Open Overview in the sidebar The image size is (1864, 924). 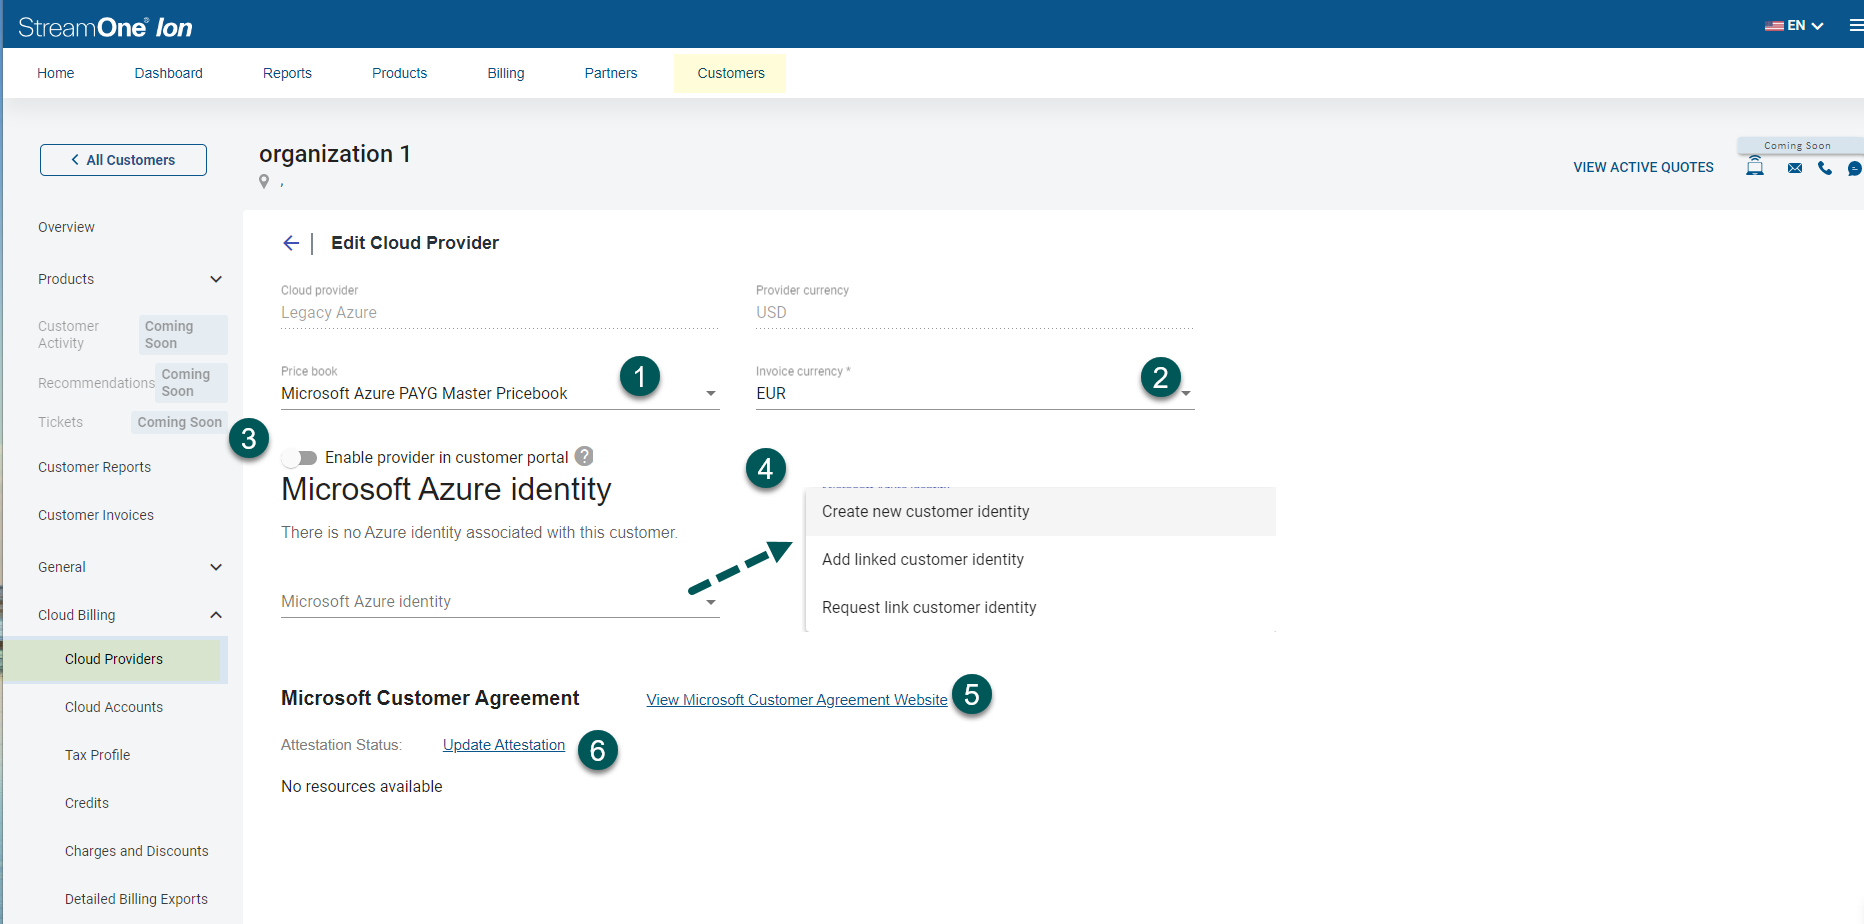pyautogui.click(x=66, y=227)
